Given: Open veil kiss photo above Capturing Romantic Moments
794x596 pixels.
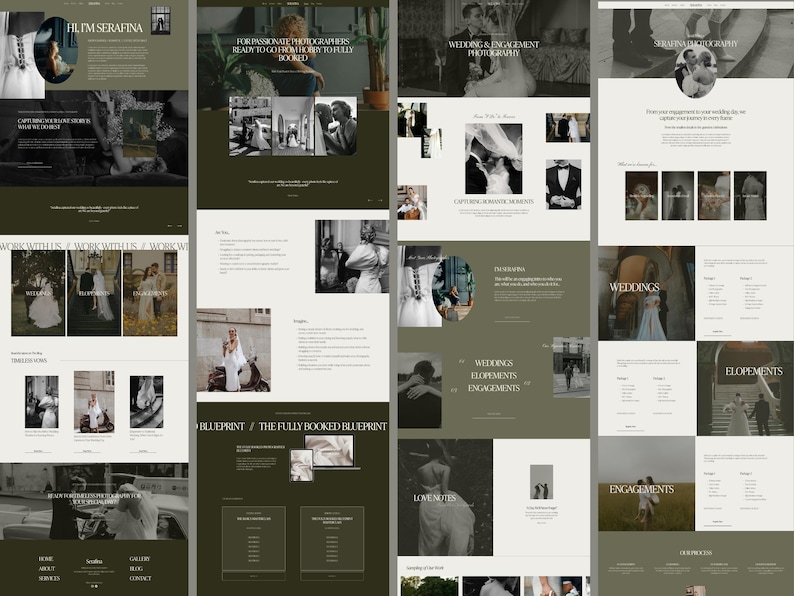Looking at the screenshot, I should click(494, 159).
